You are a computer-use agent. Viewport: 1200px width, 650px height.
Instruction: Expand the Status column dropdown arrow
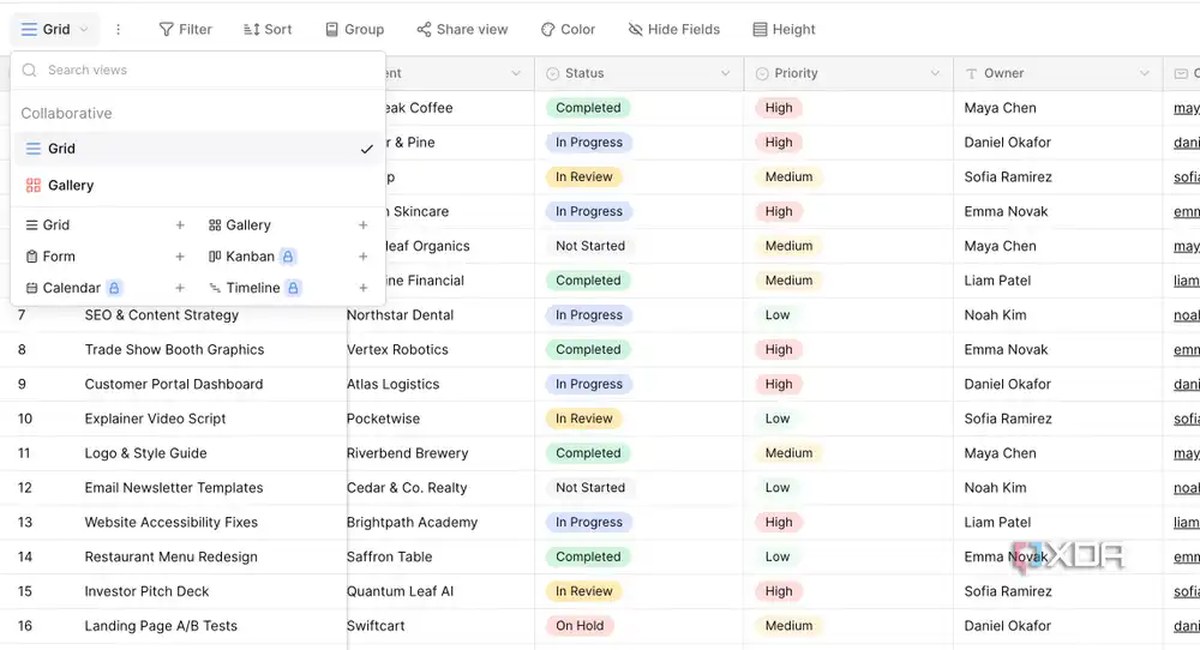[726, 74]
